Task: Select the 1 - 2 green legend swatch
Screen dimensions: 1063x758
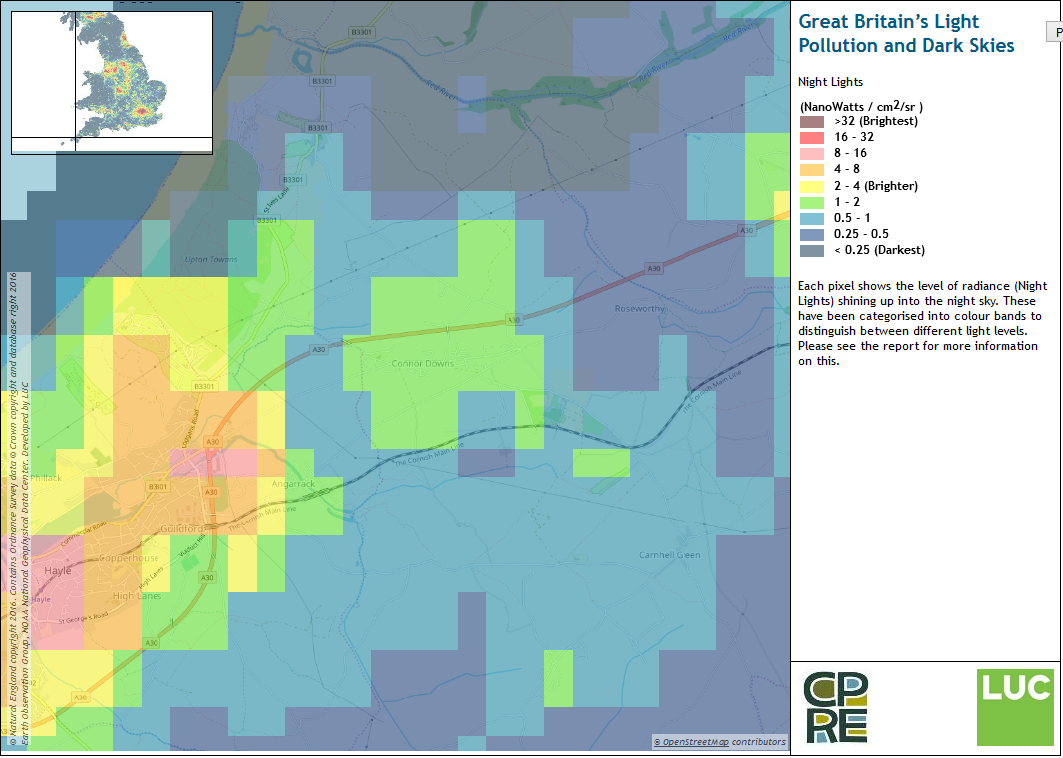Action: [x=811, y=202]
